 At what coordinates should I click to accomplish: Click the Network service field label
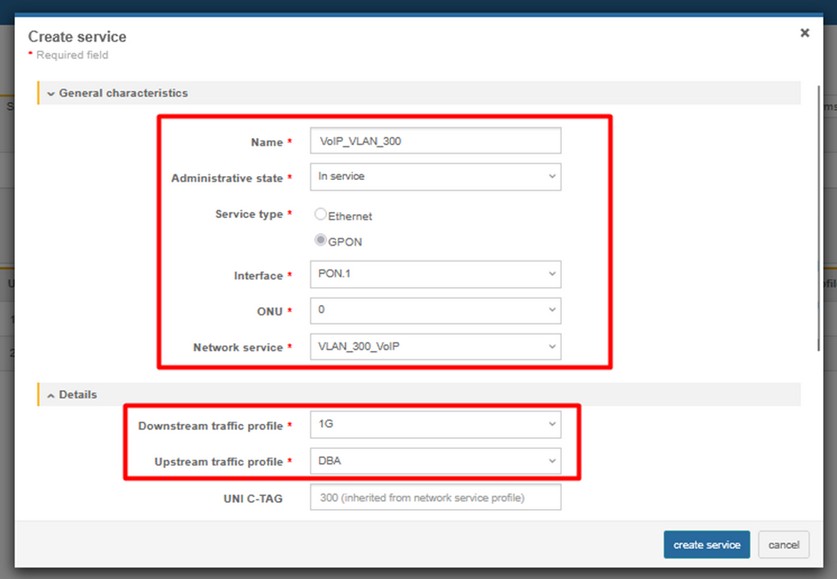(237, 348)
